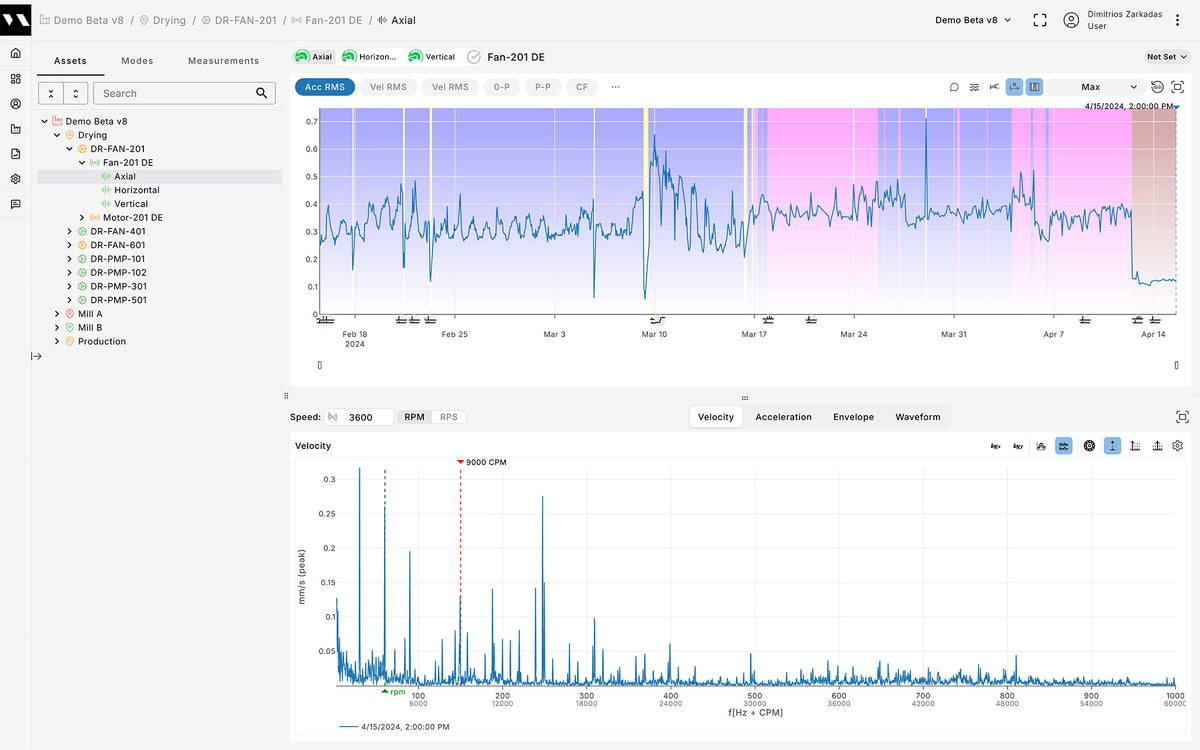This screenshot has width=1200, height=750.
Task: Collapse the Drying tree node
Action: tap(57, 135)
